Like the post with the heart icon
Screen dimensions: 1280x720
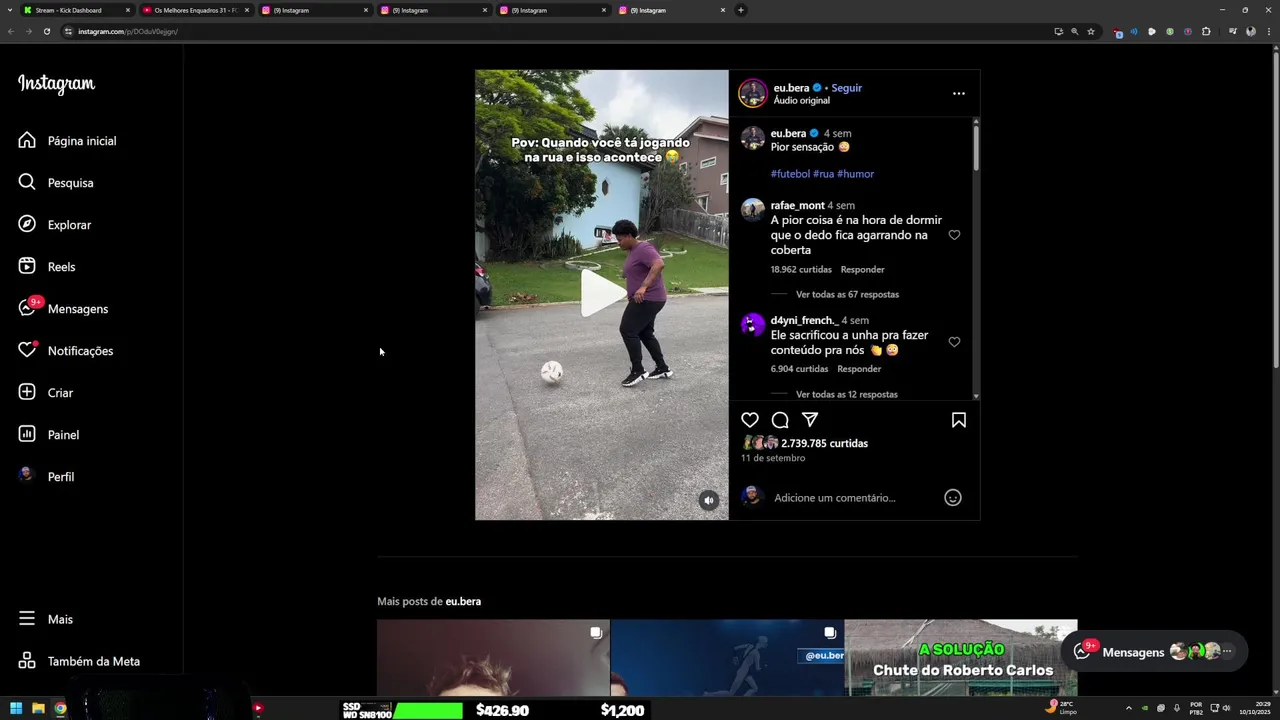750,420
